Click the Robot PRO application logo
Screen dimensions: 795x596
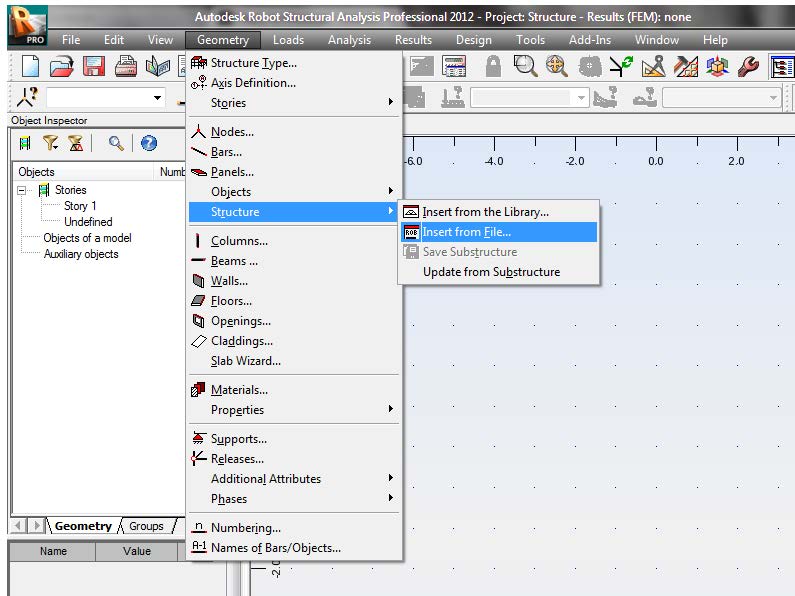point(28,26)
